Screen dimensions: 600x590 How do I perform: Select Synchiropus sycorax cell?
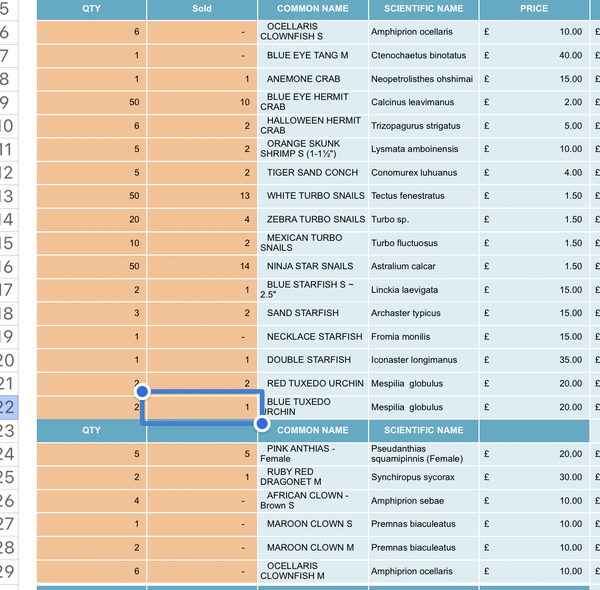[x=424, y=477]
